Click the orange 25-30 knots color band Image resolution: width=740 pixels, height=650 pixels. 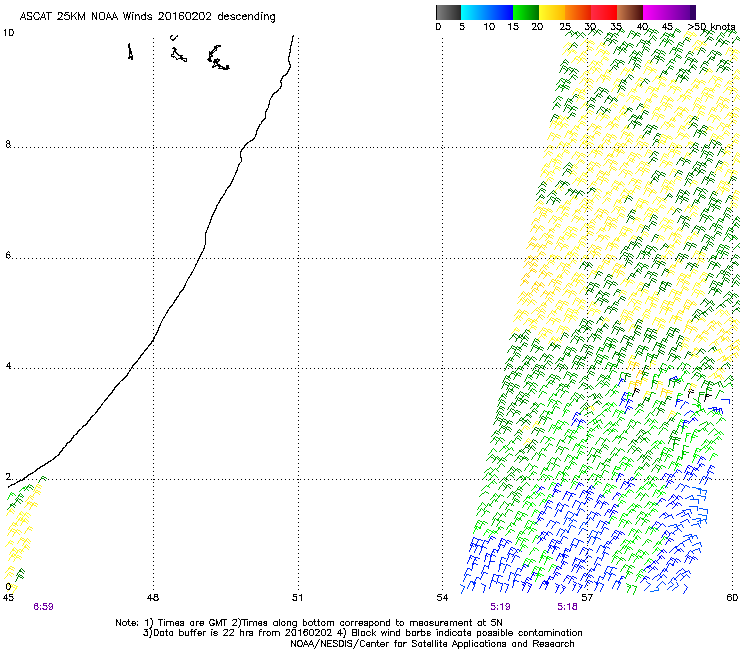[x=578, y=12]
